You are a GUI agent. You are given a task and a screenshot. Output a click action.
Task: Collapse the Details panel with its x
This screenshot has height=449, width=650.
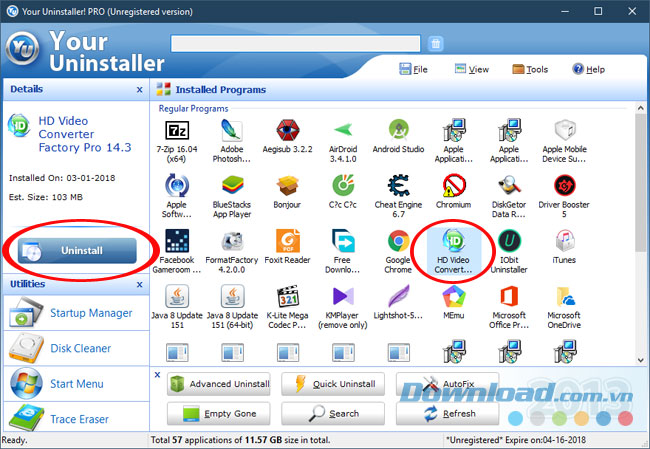click(x=140, y=90)
